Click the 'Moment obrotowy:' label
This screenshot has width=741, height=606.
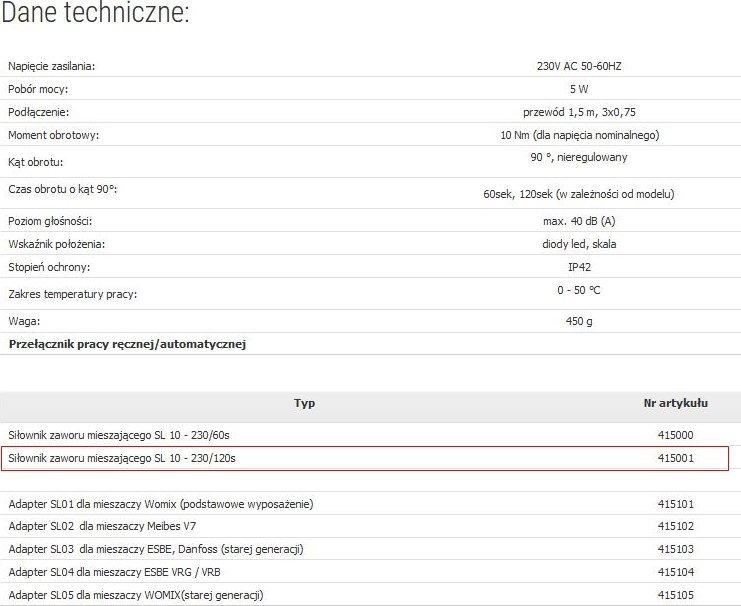[x=53, y=135]
